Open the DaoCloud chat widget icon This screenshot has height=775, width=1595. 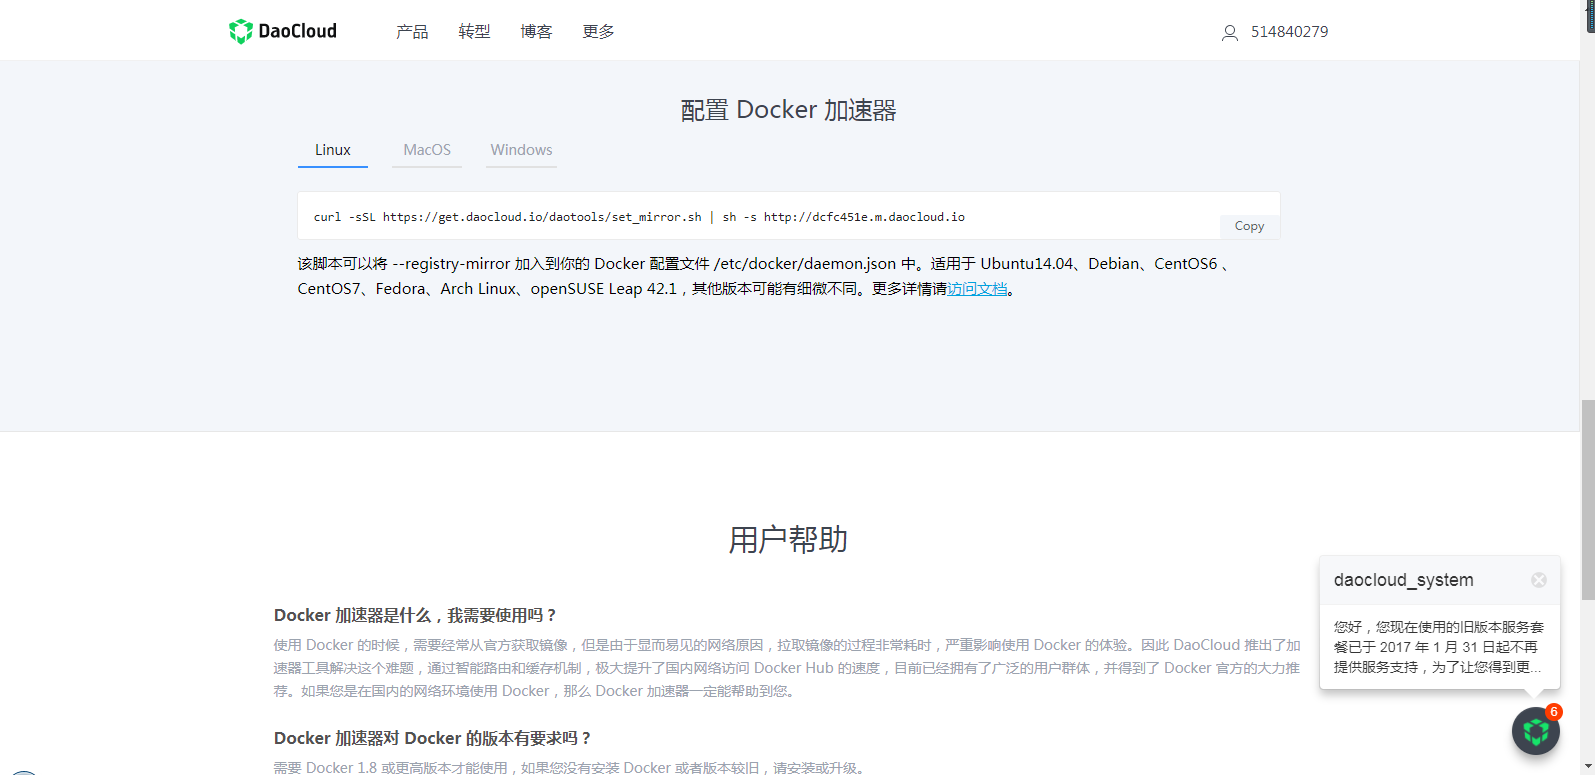tap(1536, 731)
